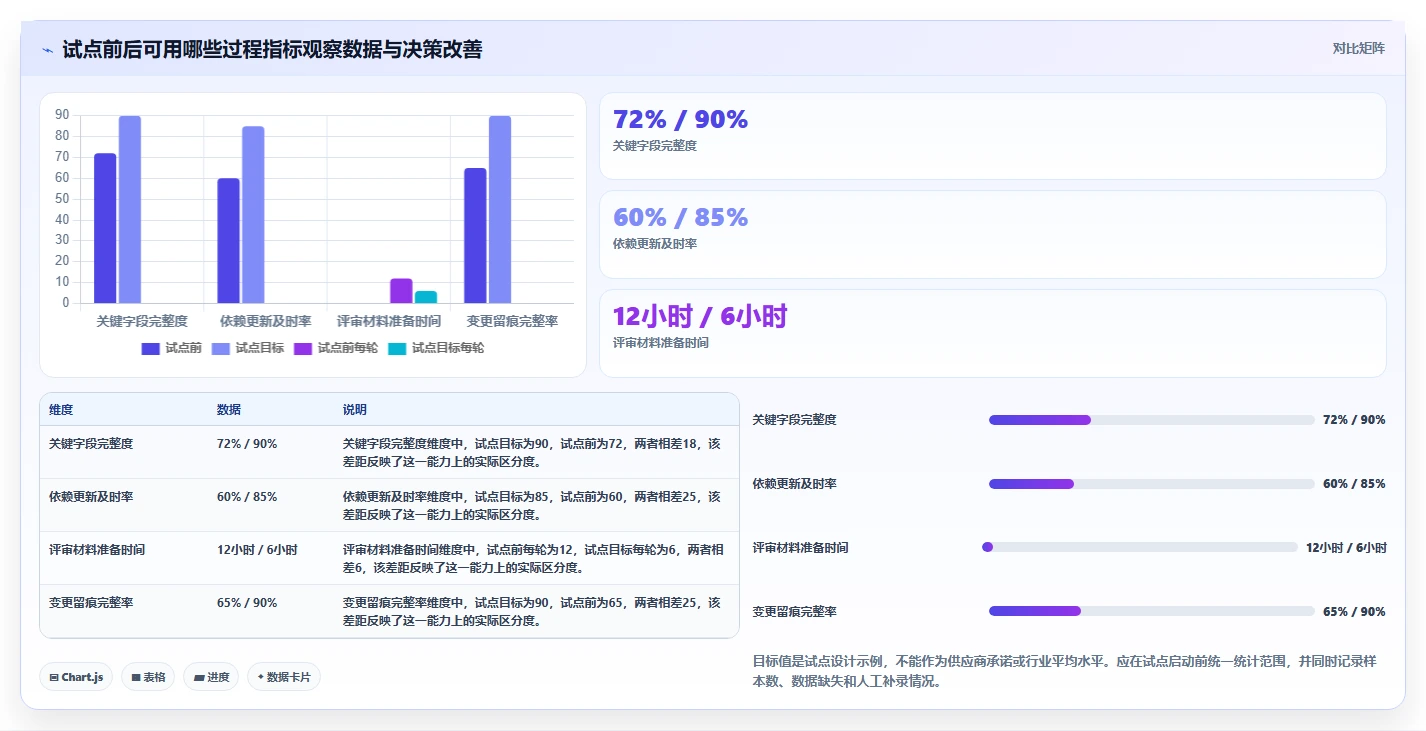This screenshot has width=1426, height=731.
Task: Click the 关键字段完整度 progress bar
Action: click(1151, 420)
